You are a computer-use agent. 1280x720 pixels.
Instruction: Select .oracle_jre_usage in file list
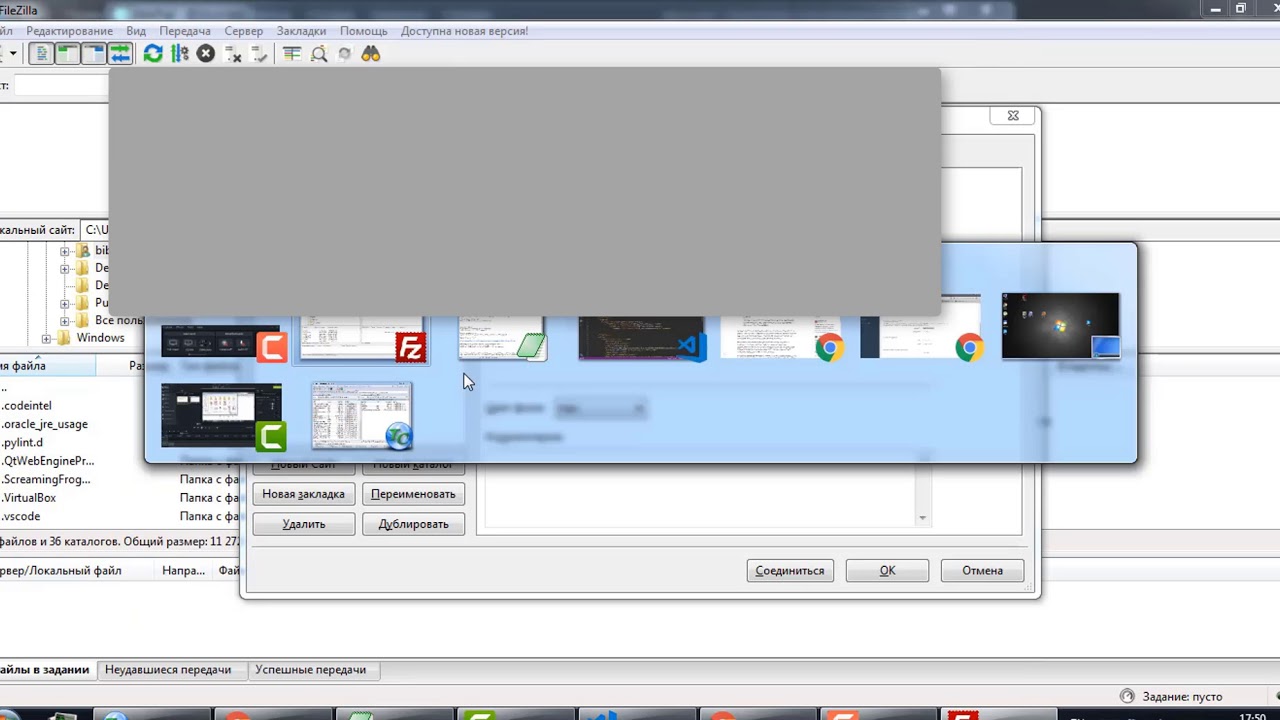(x=45, y=424)
